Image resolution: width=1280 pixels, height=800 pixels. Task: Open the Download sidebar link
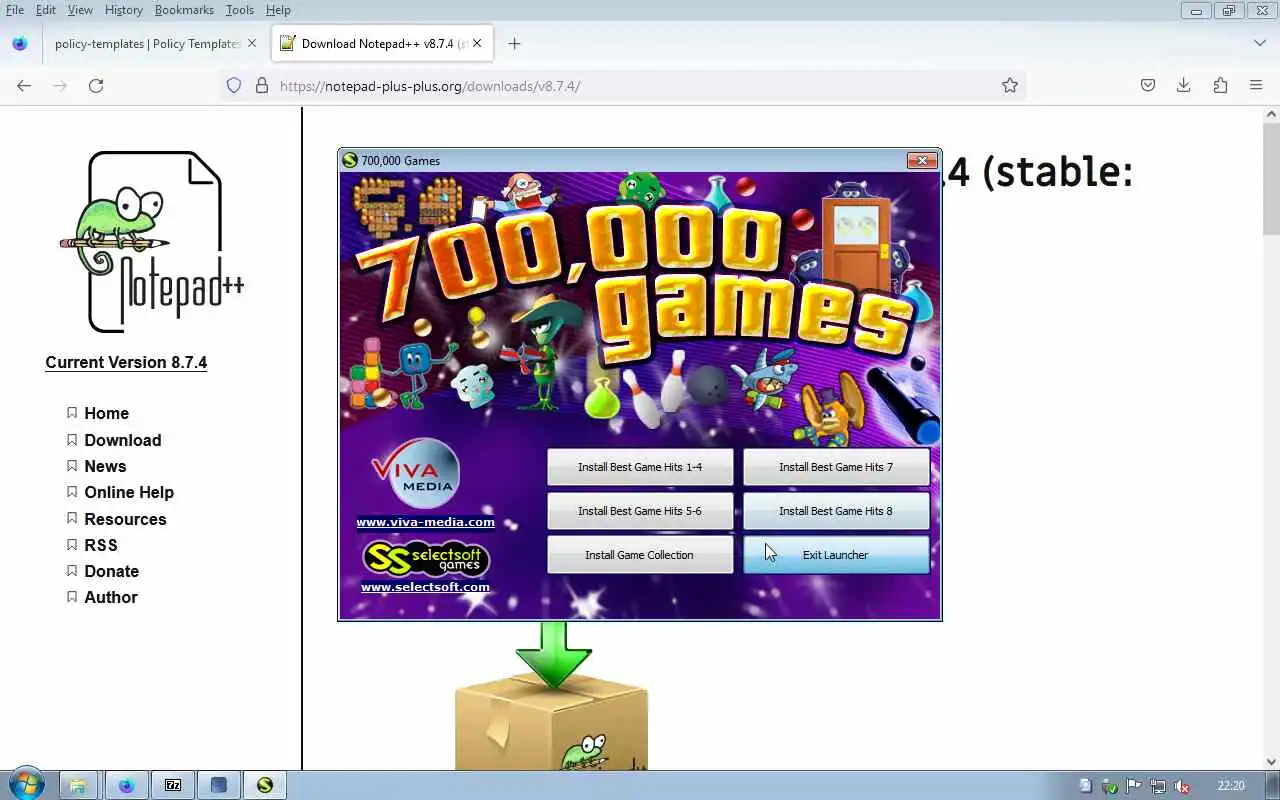pyautogui.click(x=122, y=440)
